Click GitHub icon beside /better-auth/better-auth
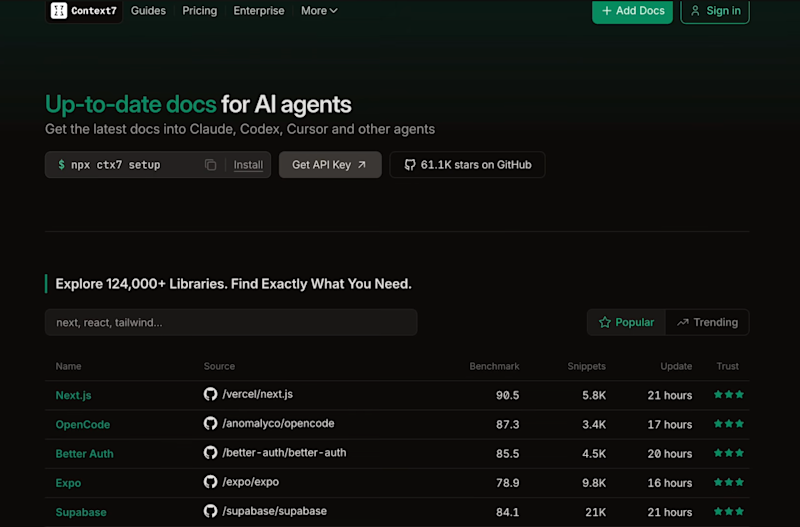 tap(210, 453)
